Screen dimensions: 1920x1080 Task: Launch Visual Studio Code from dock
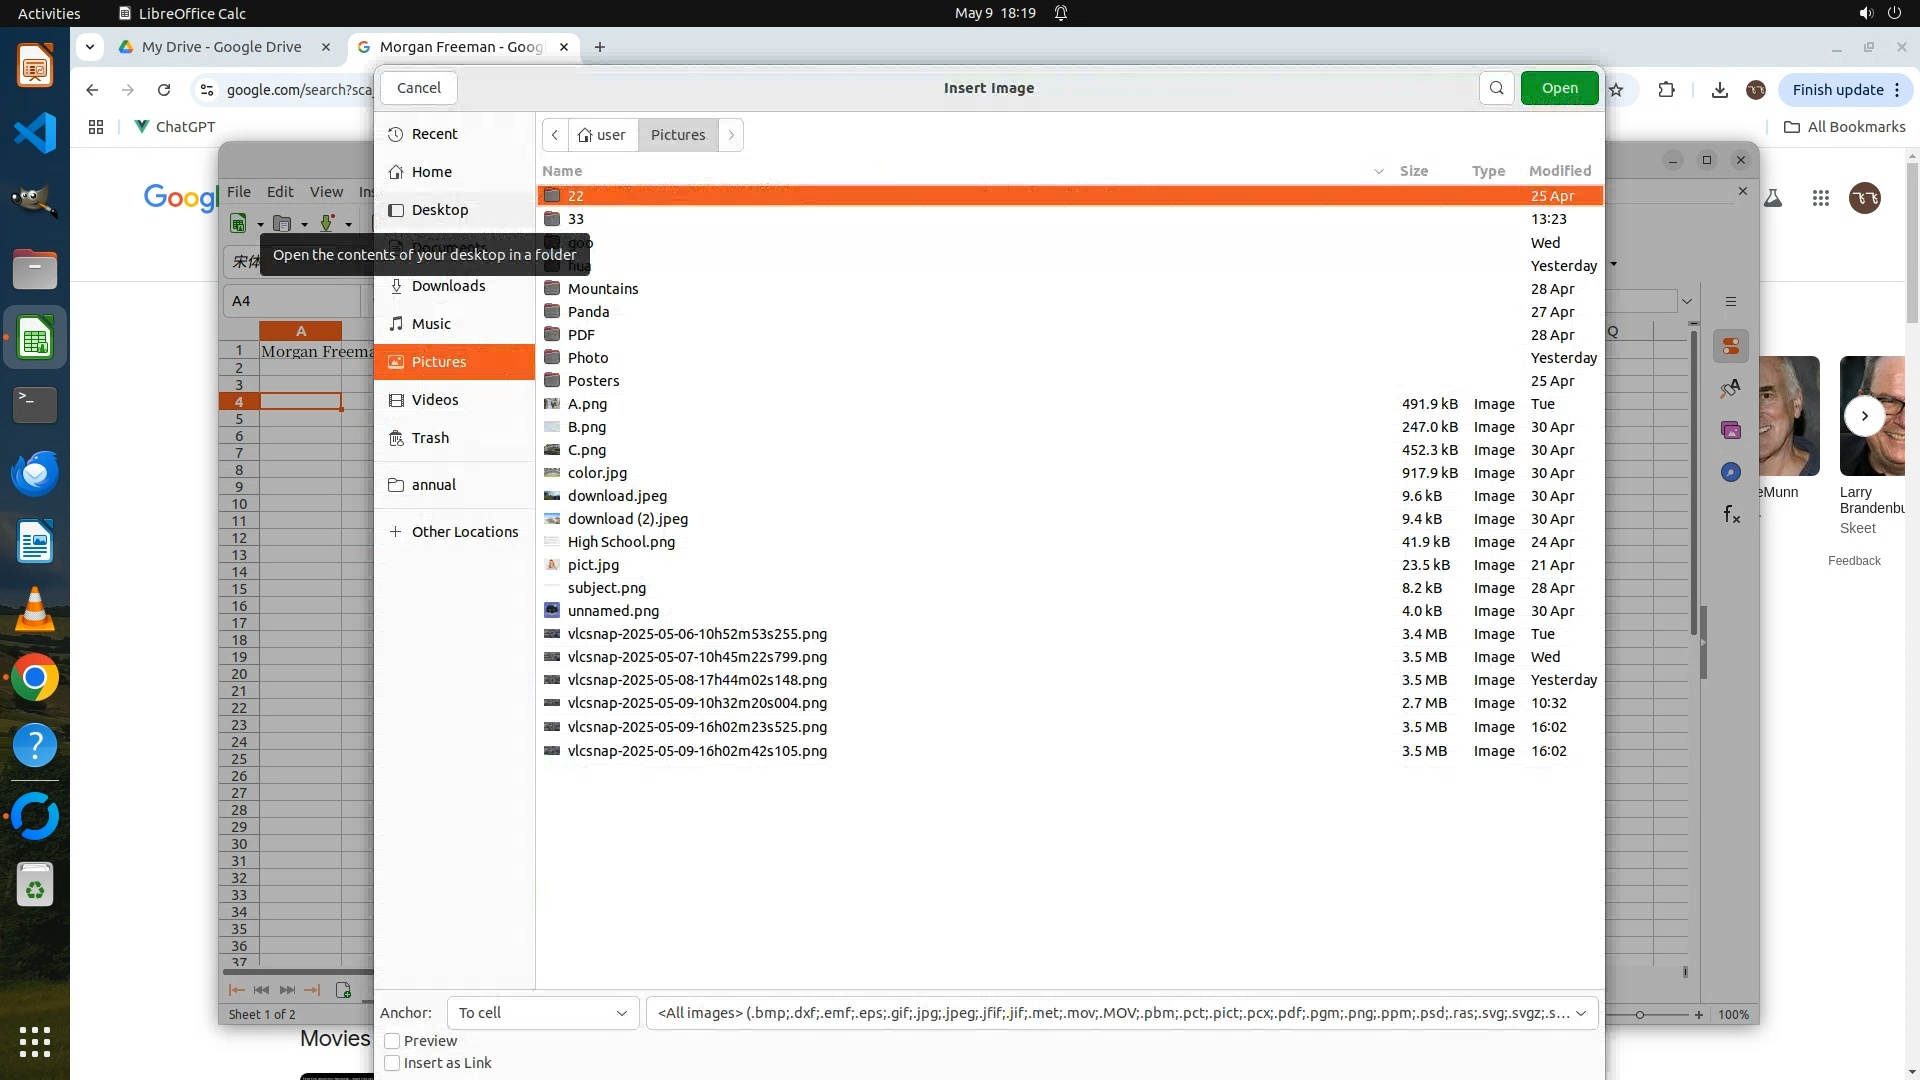pyautogui.click(x=35, y=133)
